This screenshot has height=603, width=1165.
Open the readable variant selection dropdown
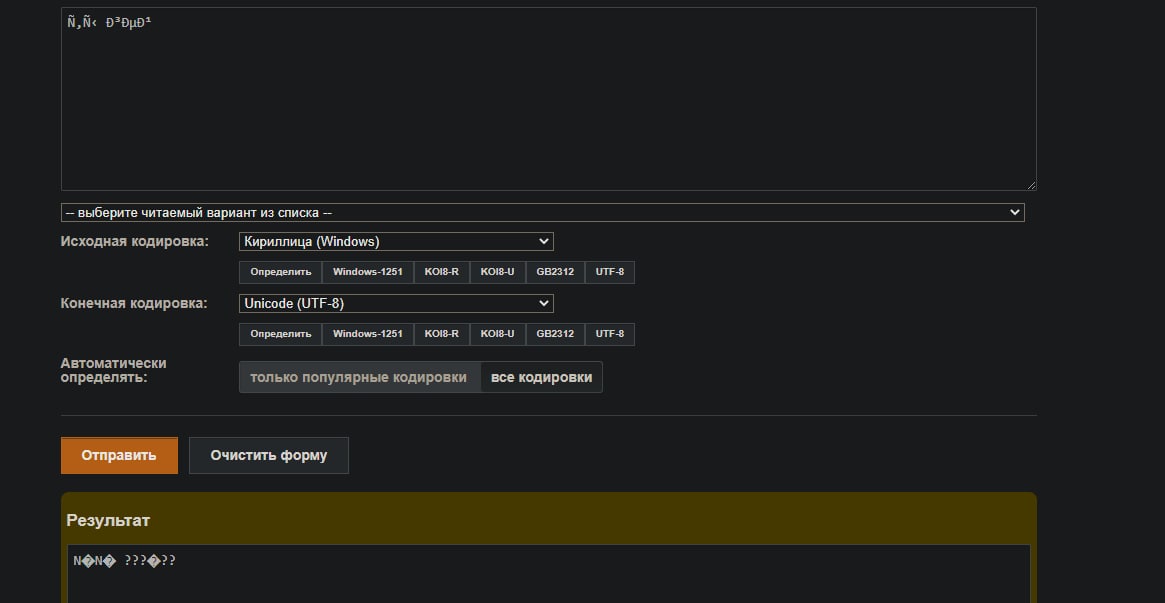[x=542, y=212]
